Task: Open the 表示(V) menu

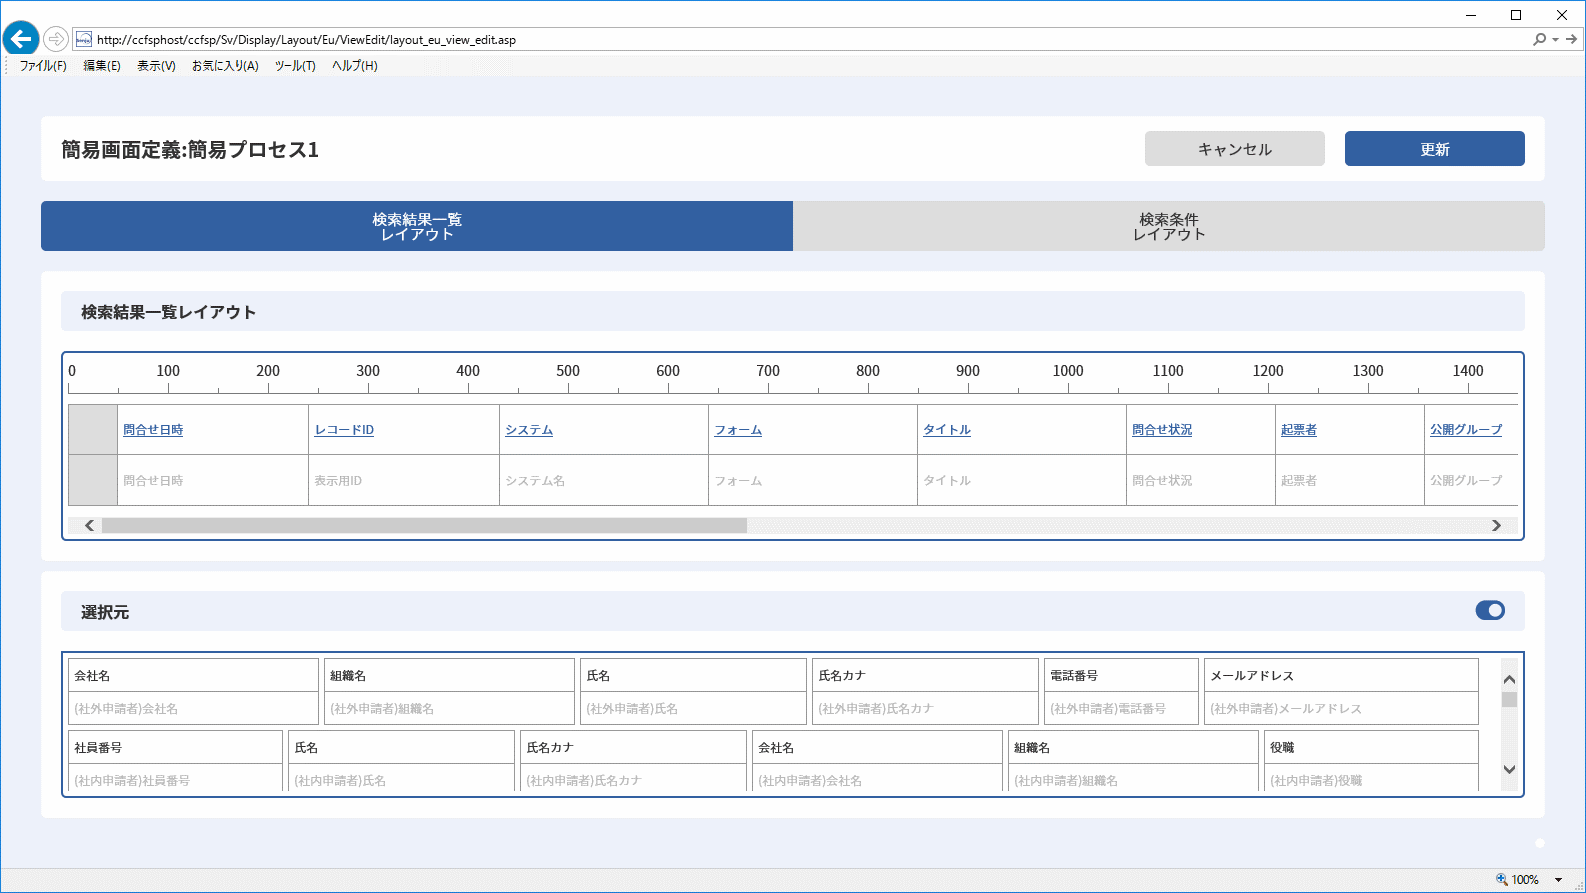Action: coord(156,66)
